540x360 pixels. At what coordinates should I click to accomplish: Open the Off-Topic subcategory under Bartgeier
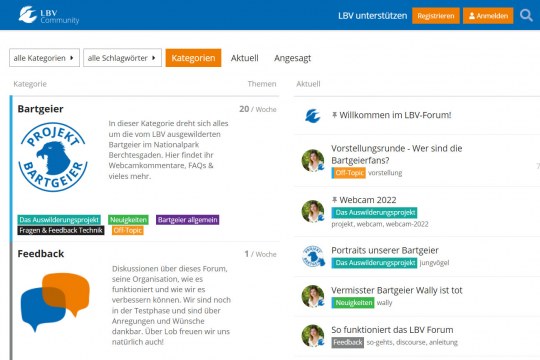click(x=128, y=230)
